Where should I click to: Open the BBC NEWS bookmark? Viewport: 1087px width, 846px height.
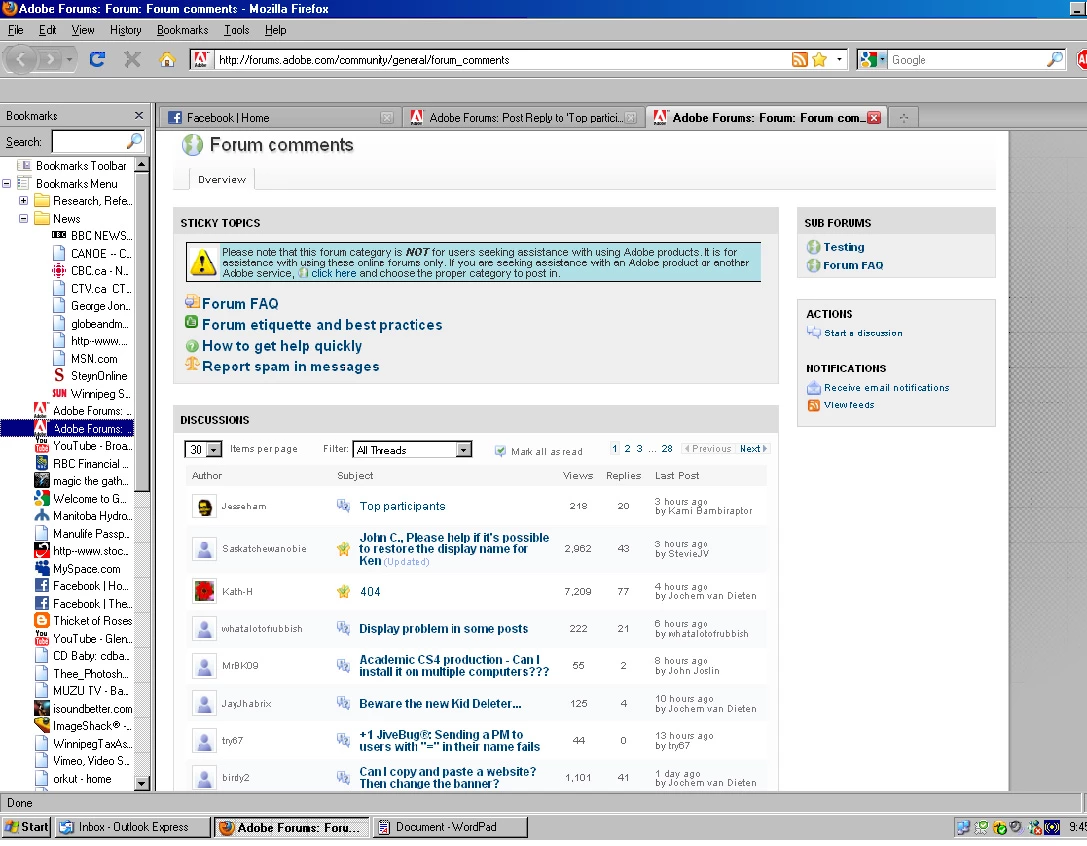92,236
